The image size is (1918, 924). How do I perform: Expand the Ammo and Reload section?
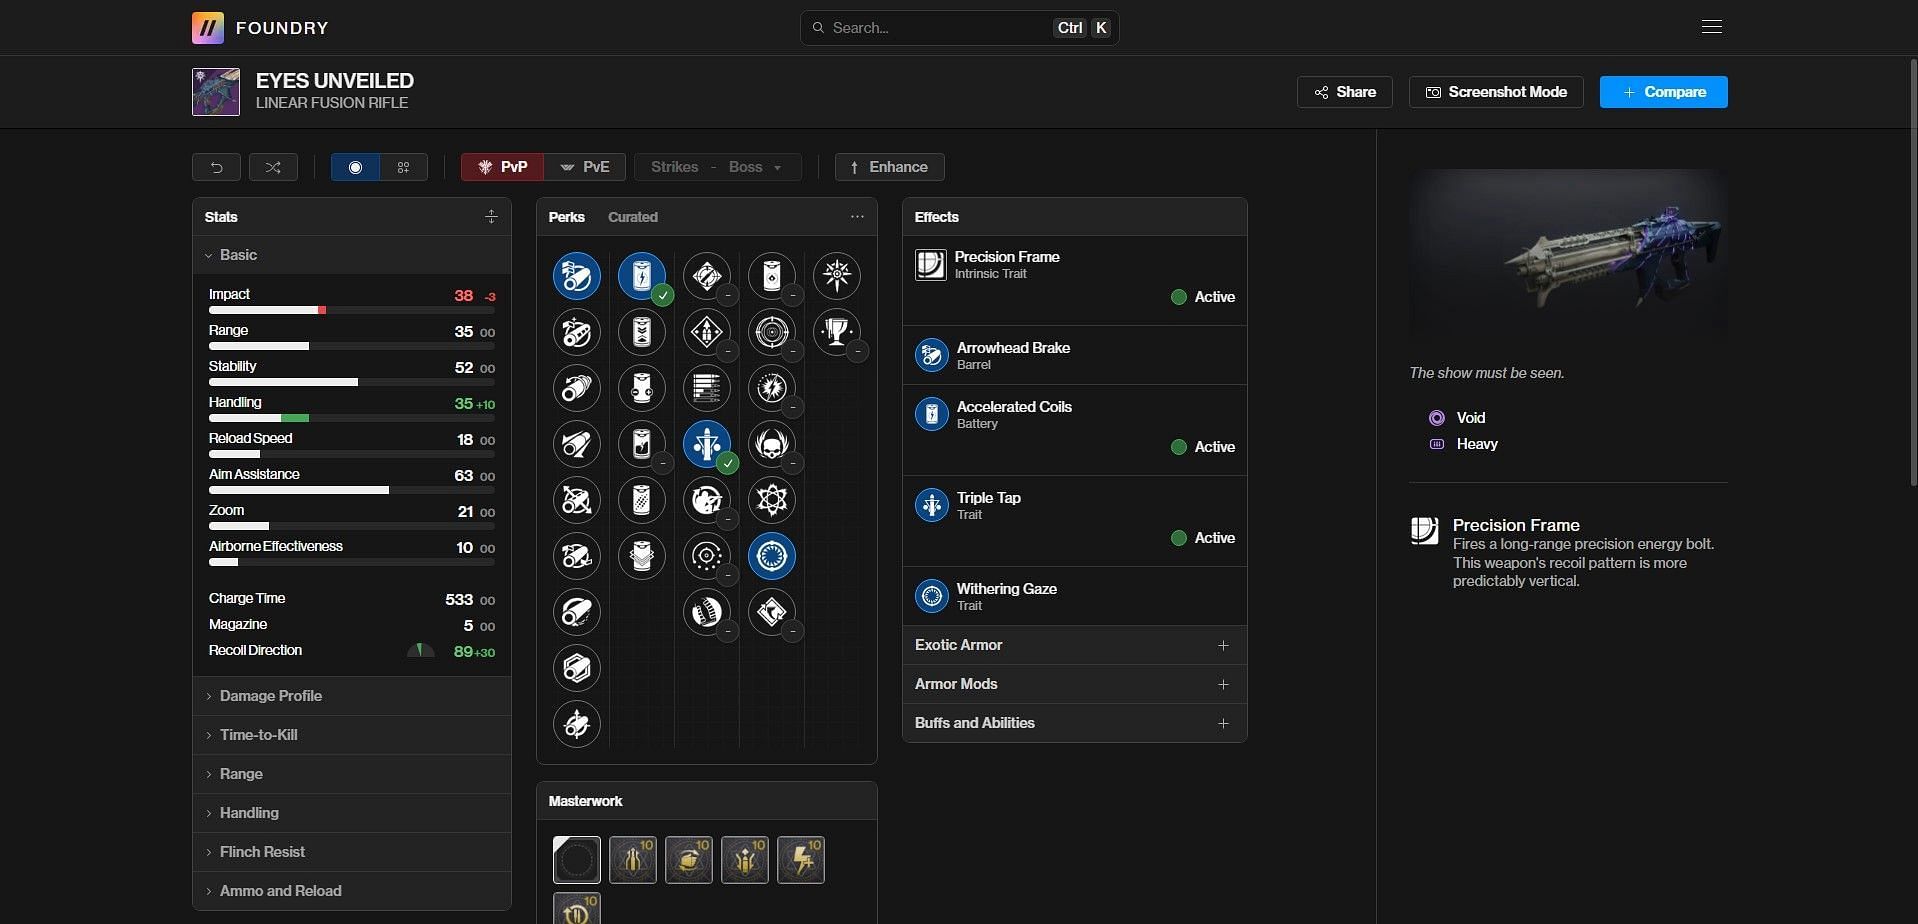[x=351, y=891]
